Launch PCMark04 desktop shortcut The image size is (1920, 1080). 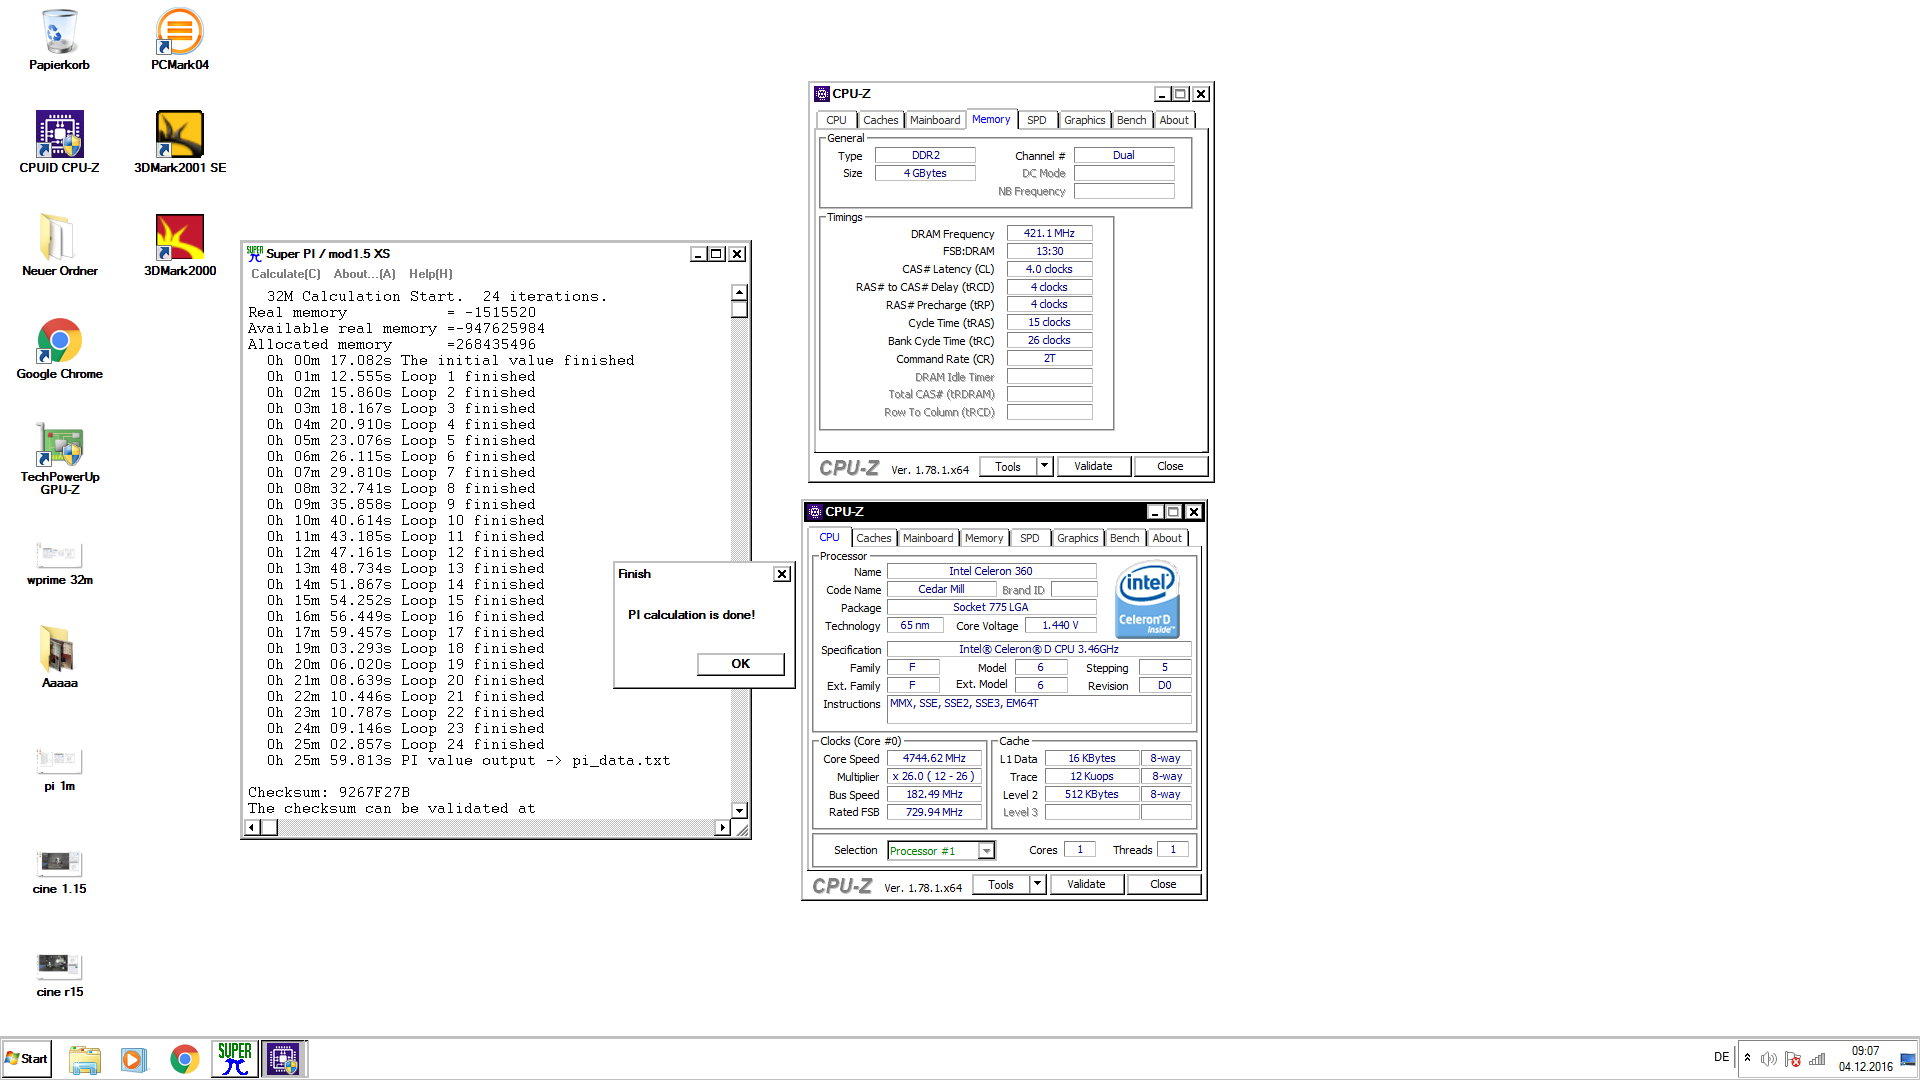pos(180,40)
